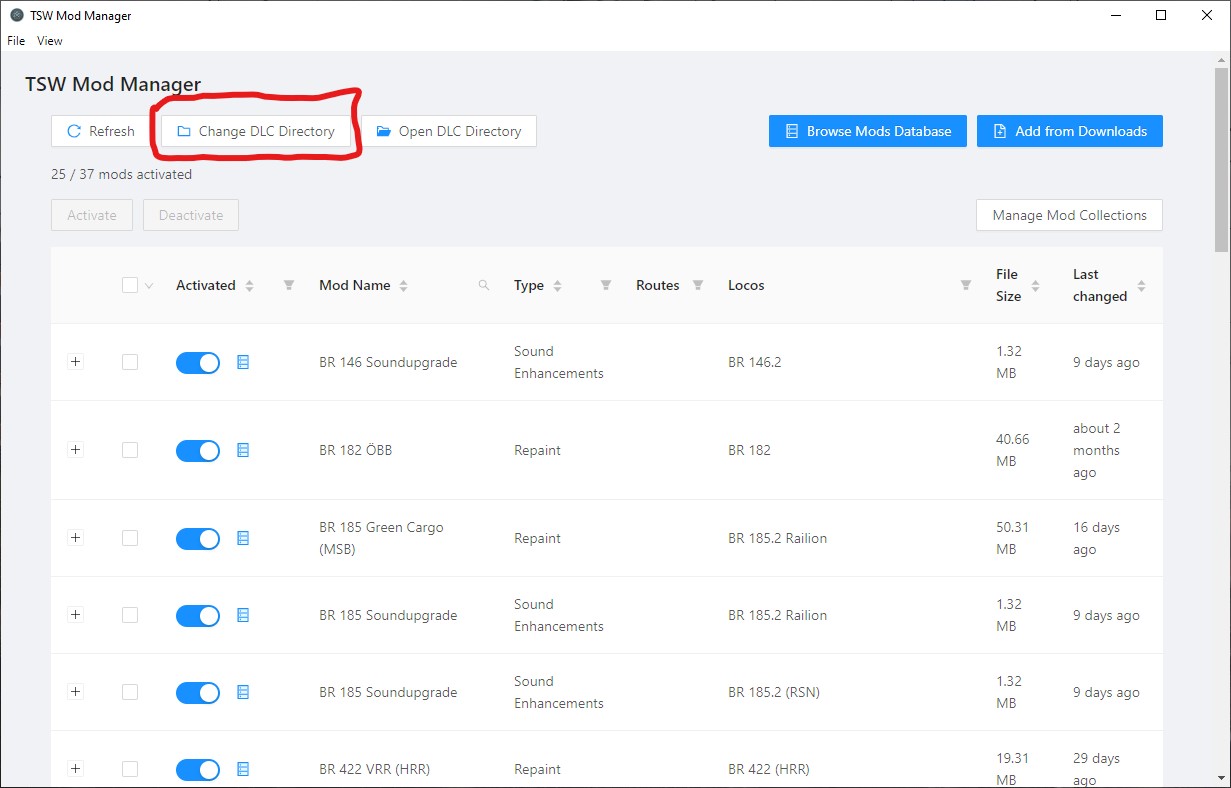Disable the BR 185 Green Cargo mod switch
Screen dimensions: 1231x788
coord(198,539)
